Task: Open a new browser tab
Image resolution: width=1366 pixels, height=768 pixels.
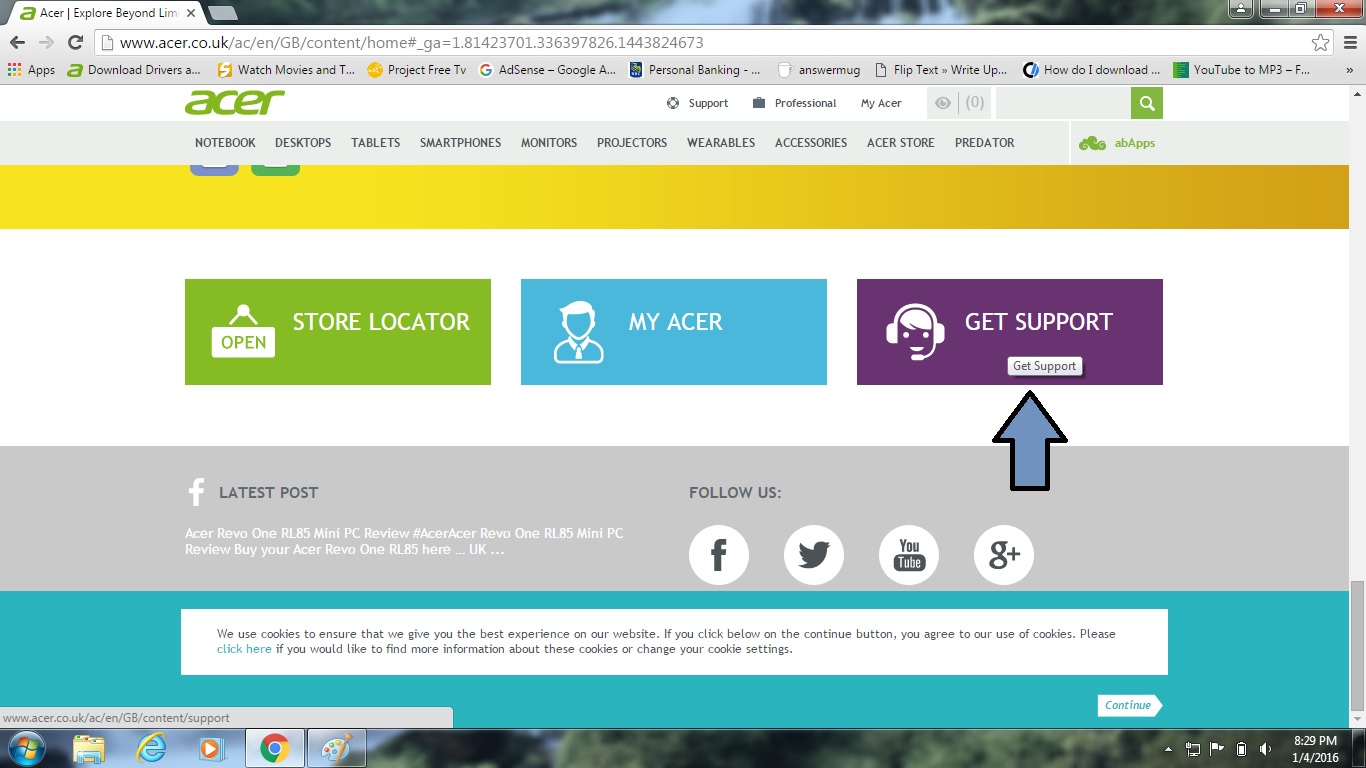Action: [222, 13]
